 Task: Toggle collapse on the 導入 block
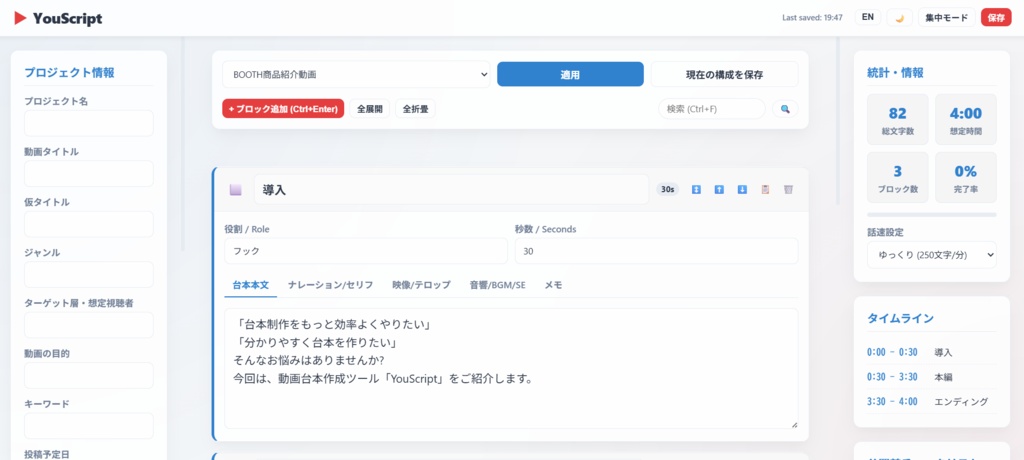point(696,189)
